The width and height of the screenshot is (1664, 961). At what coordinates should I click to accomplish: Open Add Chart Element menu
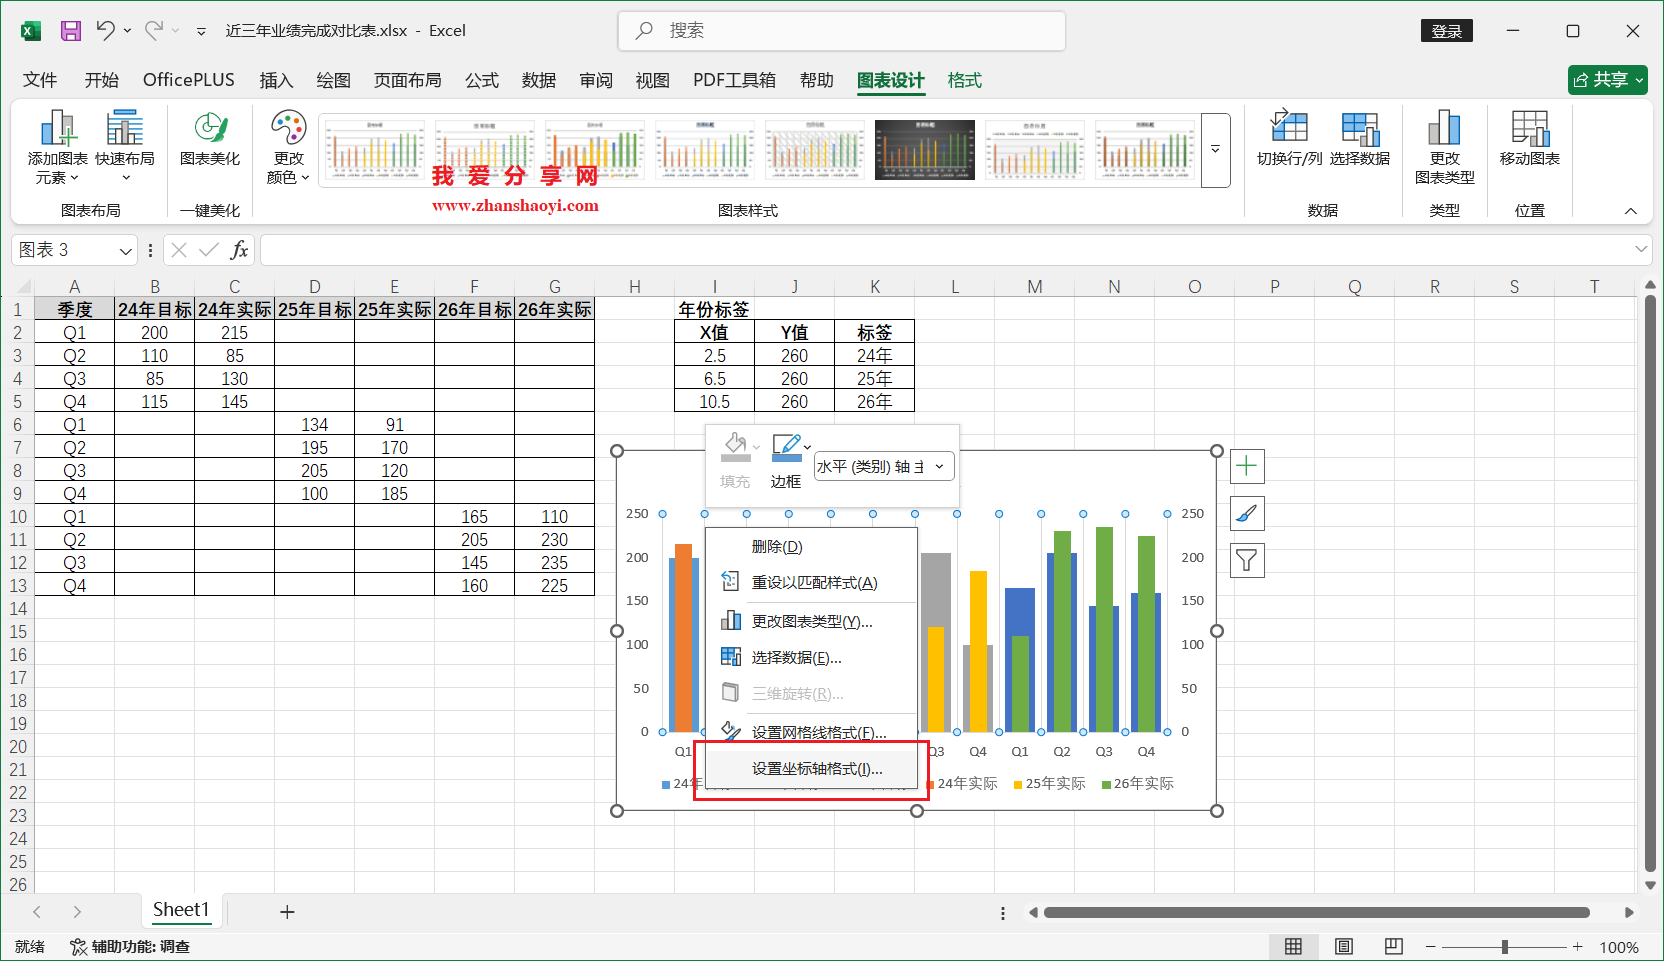(x=58, y=147)
